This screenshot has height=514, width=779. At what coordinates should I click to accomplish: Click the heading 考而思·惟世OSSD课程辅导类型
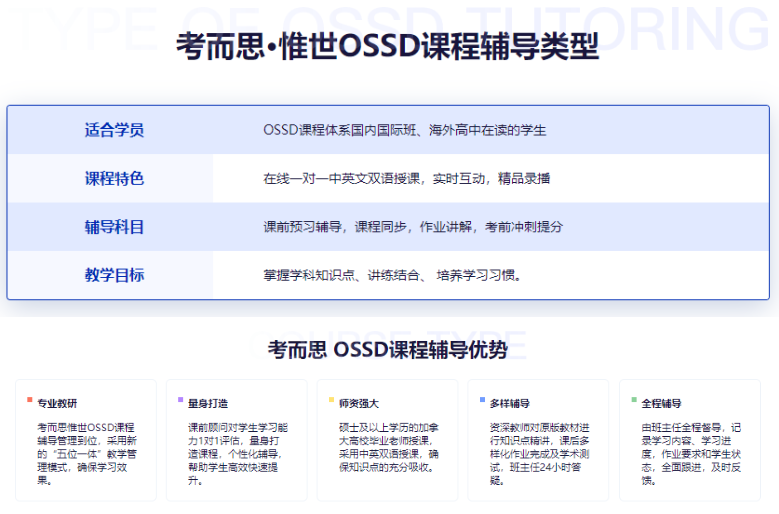[x=388, y=46]
